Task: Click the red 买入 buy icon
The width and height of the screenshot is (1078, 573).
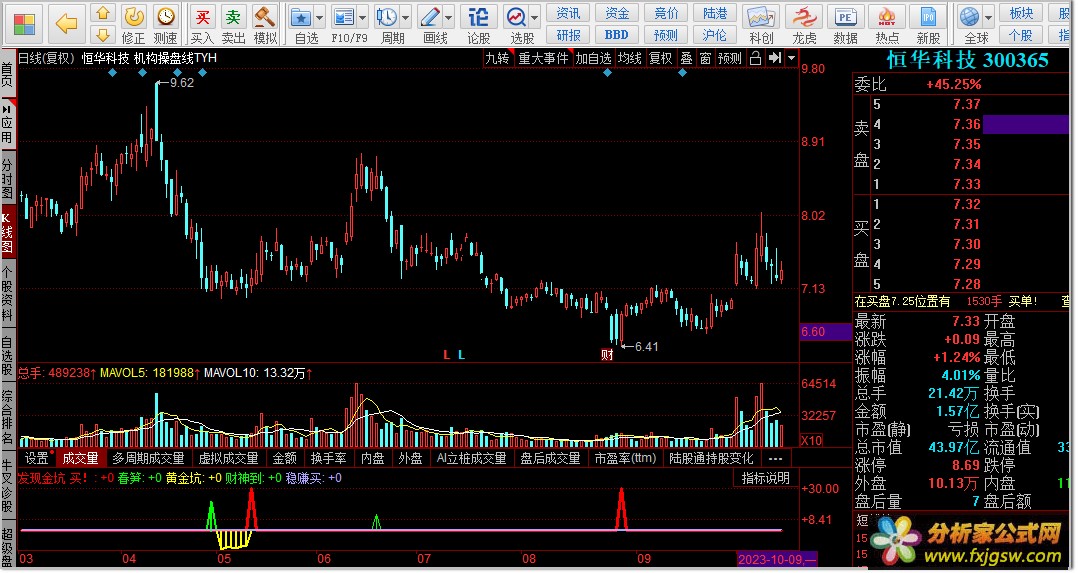Action: click(202, 24)
